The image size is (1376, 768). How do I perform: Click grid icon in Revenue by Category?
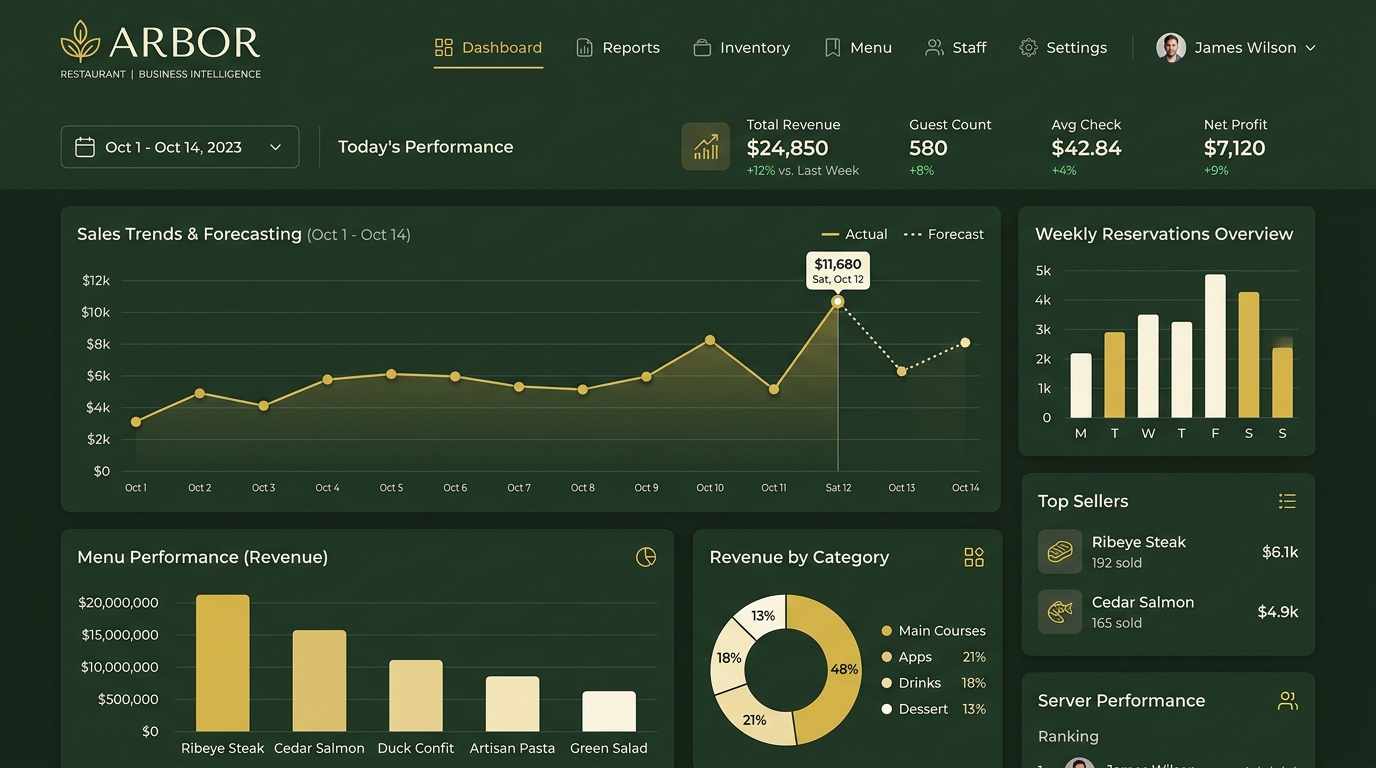973,557
